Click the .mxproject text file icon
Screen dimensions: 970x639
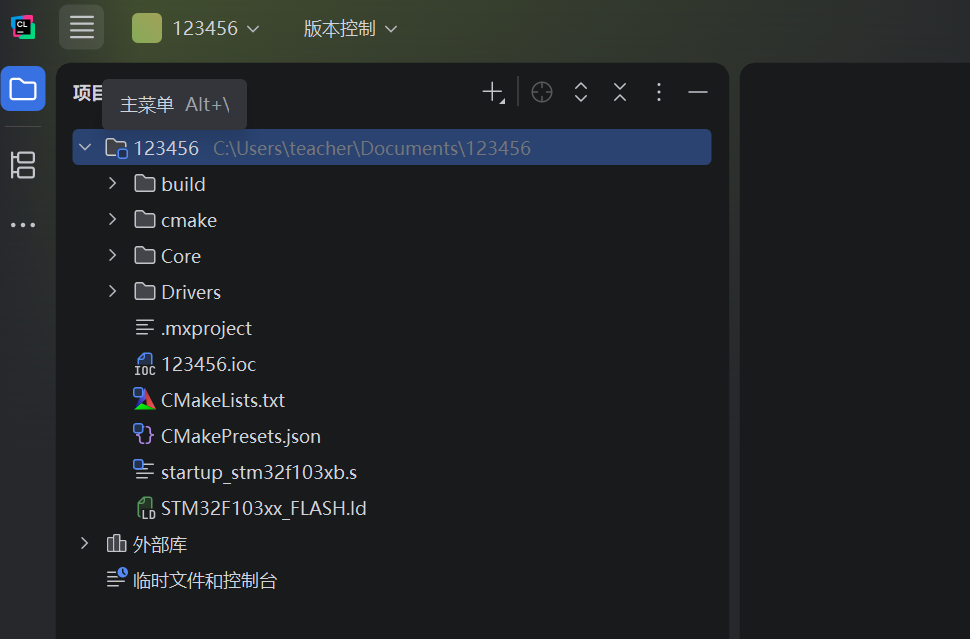tap(144, 327)
